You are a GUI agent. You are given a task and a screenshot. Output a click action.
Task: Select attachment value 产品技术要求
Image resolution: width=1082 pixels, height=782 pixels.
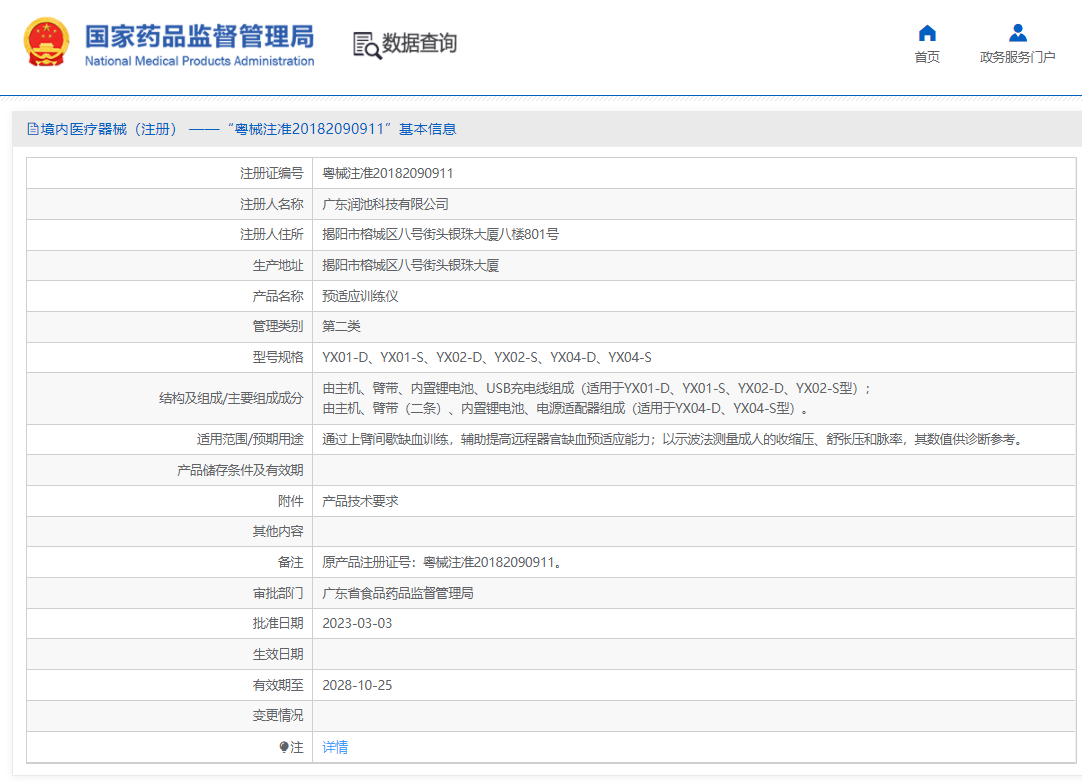(360, 501)
